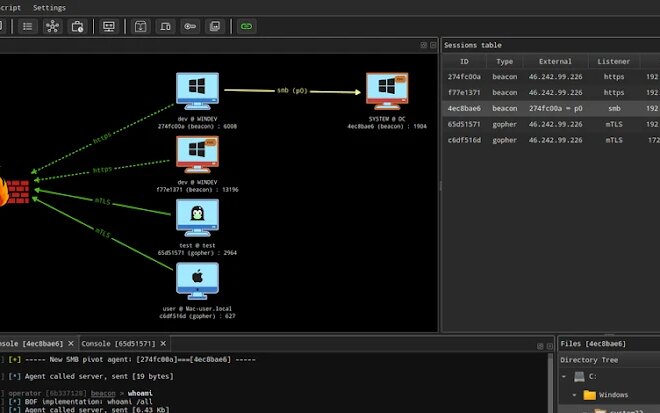Viewport: 660px width, 413px height.
Task: Open the Tunnels monitor icon
Action: click(x=109, y=27)
